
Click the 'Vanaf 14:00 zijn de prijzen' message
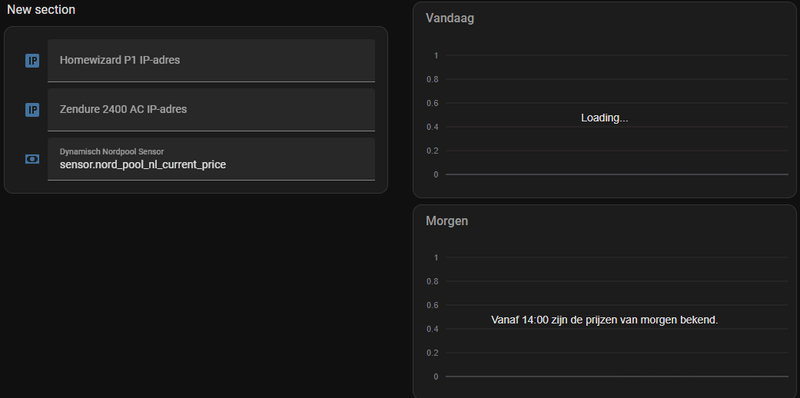point(604,320)
